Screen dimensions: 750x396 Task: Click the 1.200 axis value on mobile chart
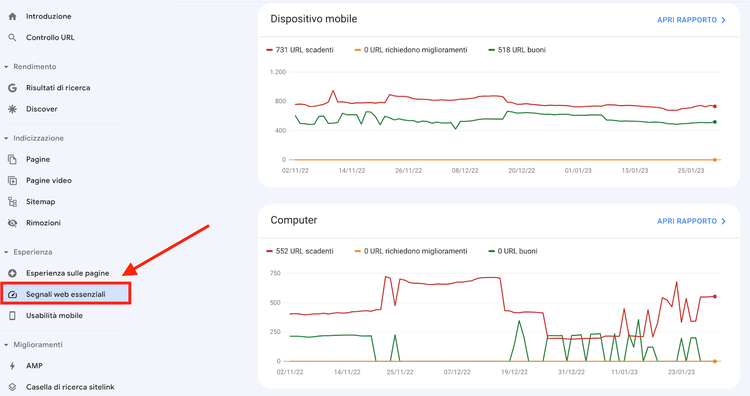pyautogui.click(x=278, y=72)
